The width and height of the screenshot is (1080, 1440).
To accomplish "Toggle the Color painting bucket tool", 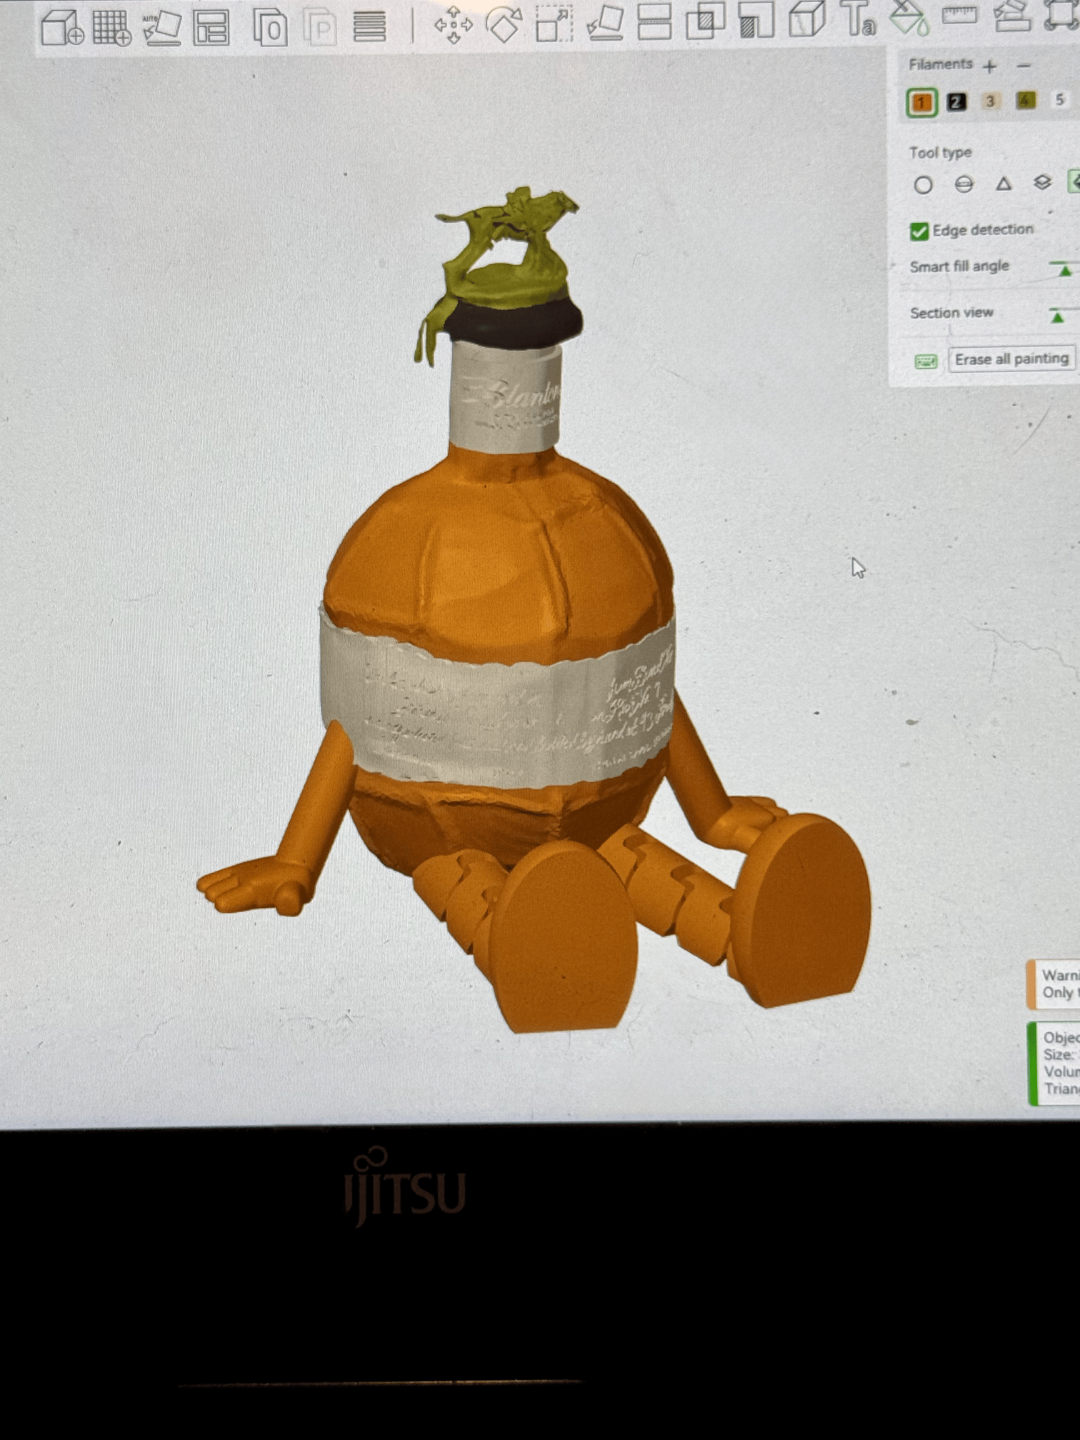I will (x=908, y=16).
